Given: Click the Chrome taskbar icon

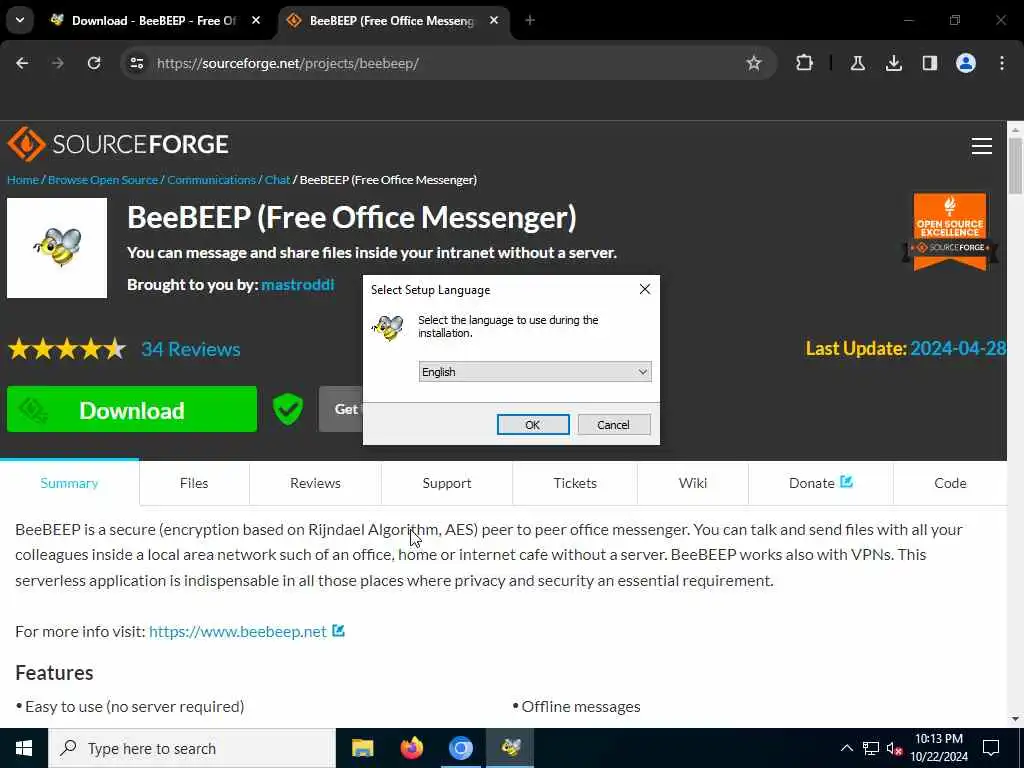Looking at the screenshot, I should pos(460,748).
